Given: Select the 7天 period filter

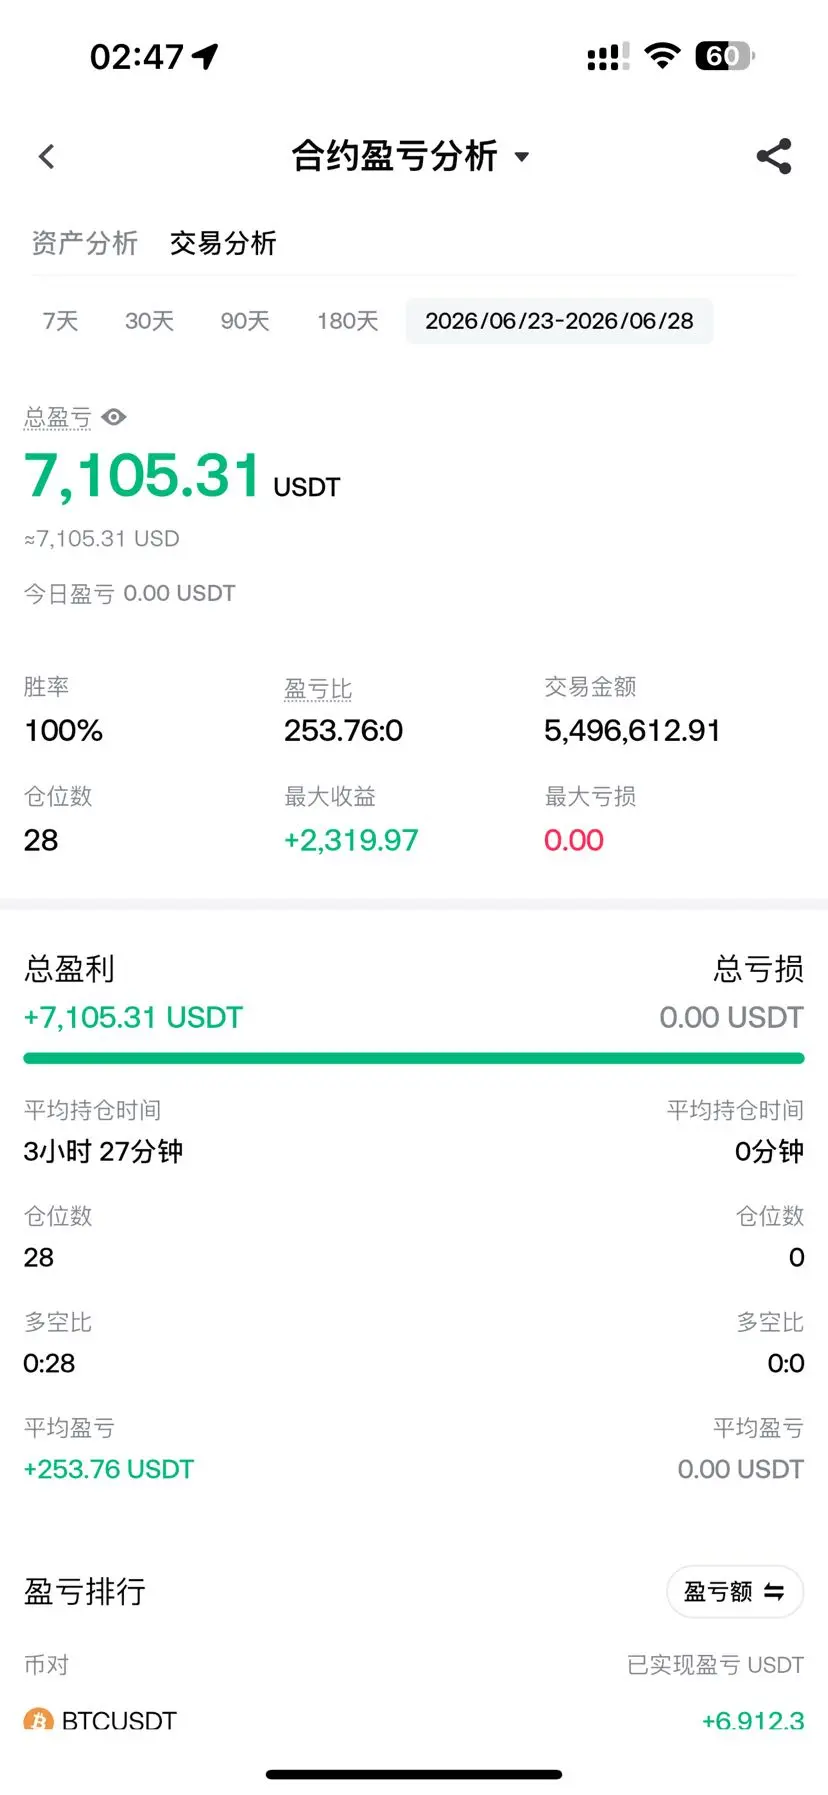Looking at the screenshot, I should (60, 321).
